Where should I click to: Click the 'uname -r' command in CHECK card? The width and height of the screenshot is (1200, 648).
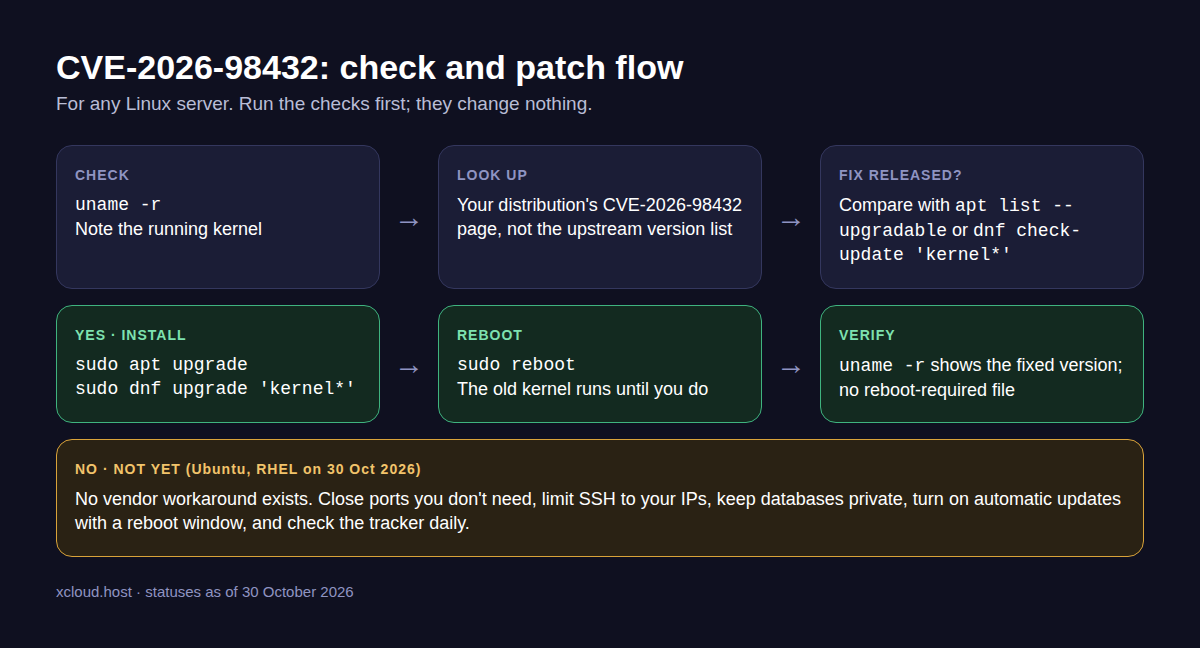pos(118,205)
